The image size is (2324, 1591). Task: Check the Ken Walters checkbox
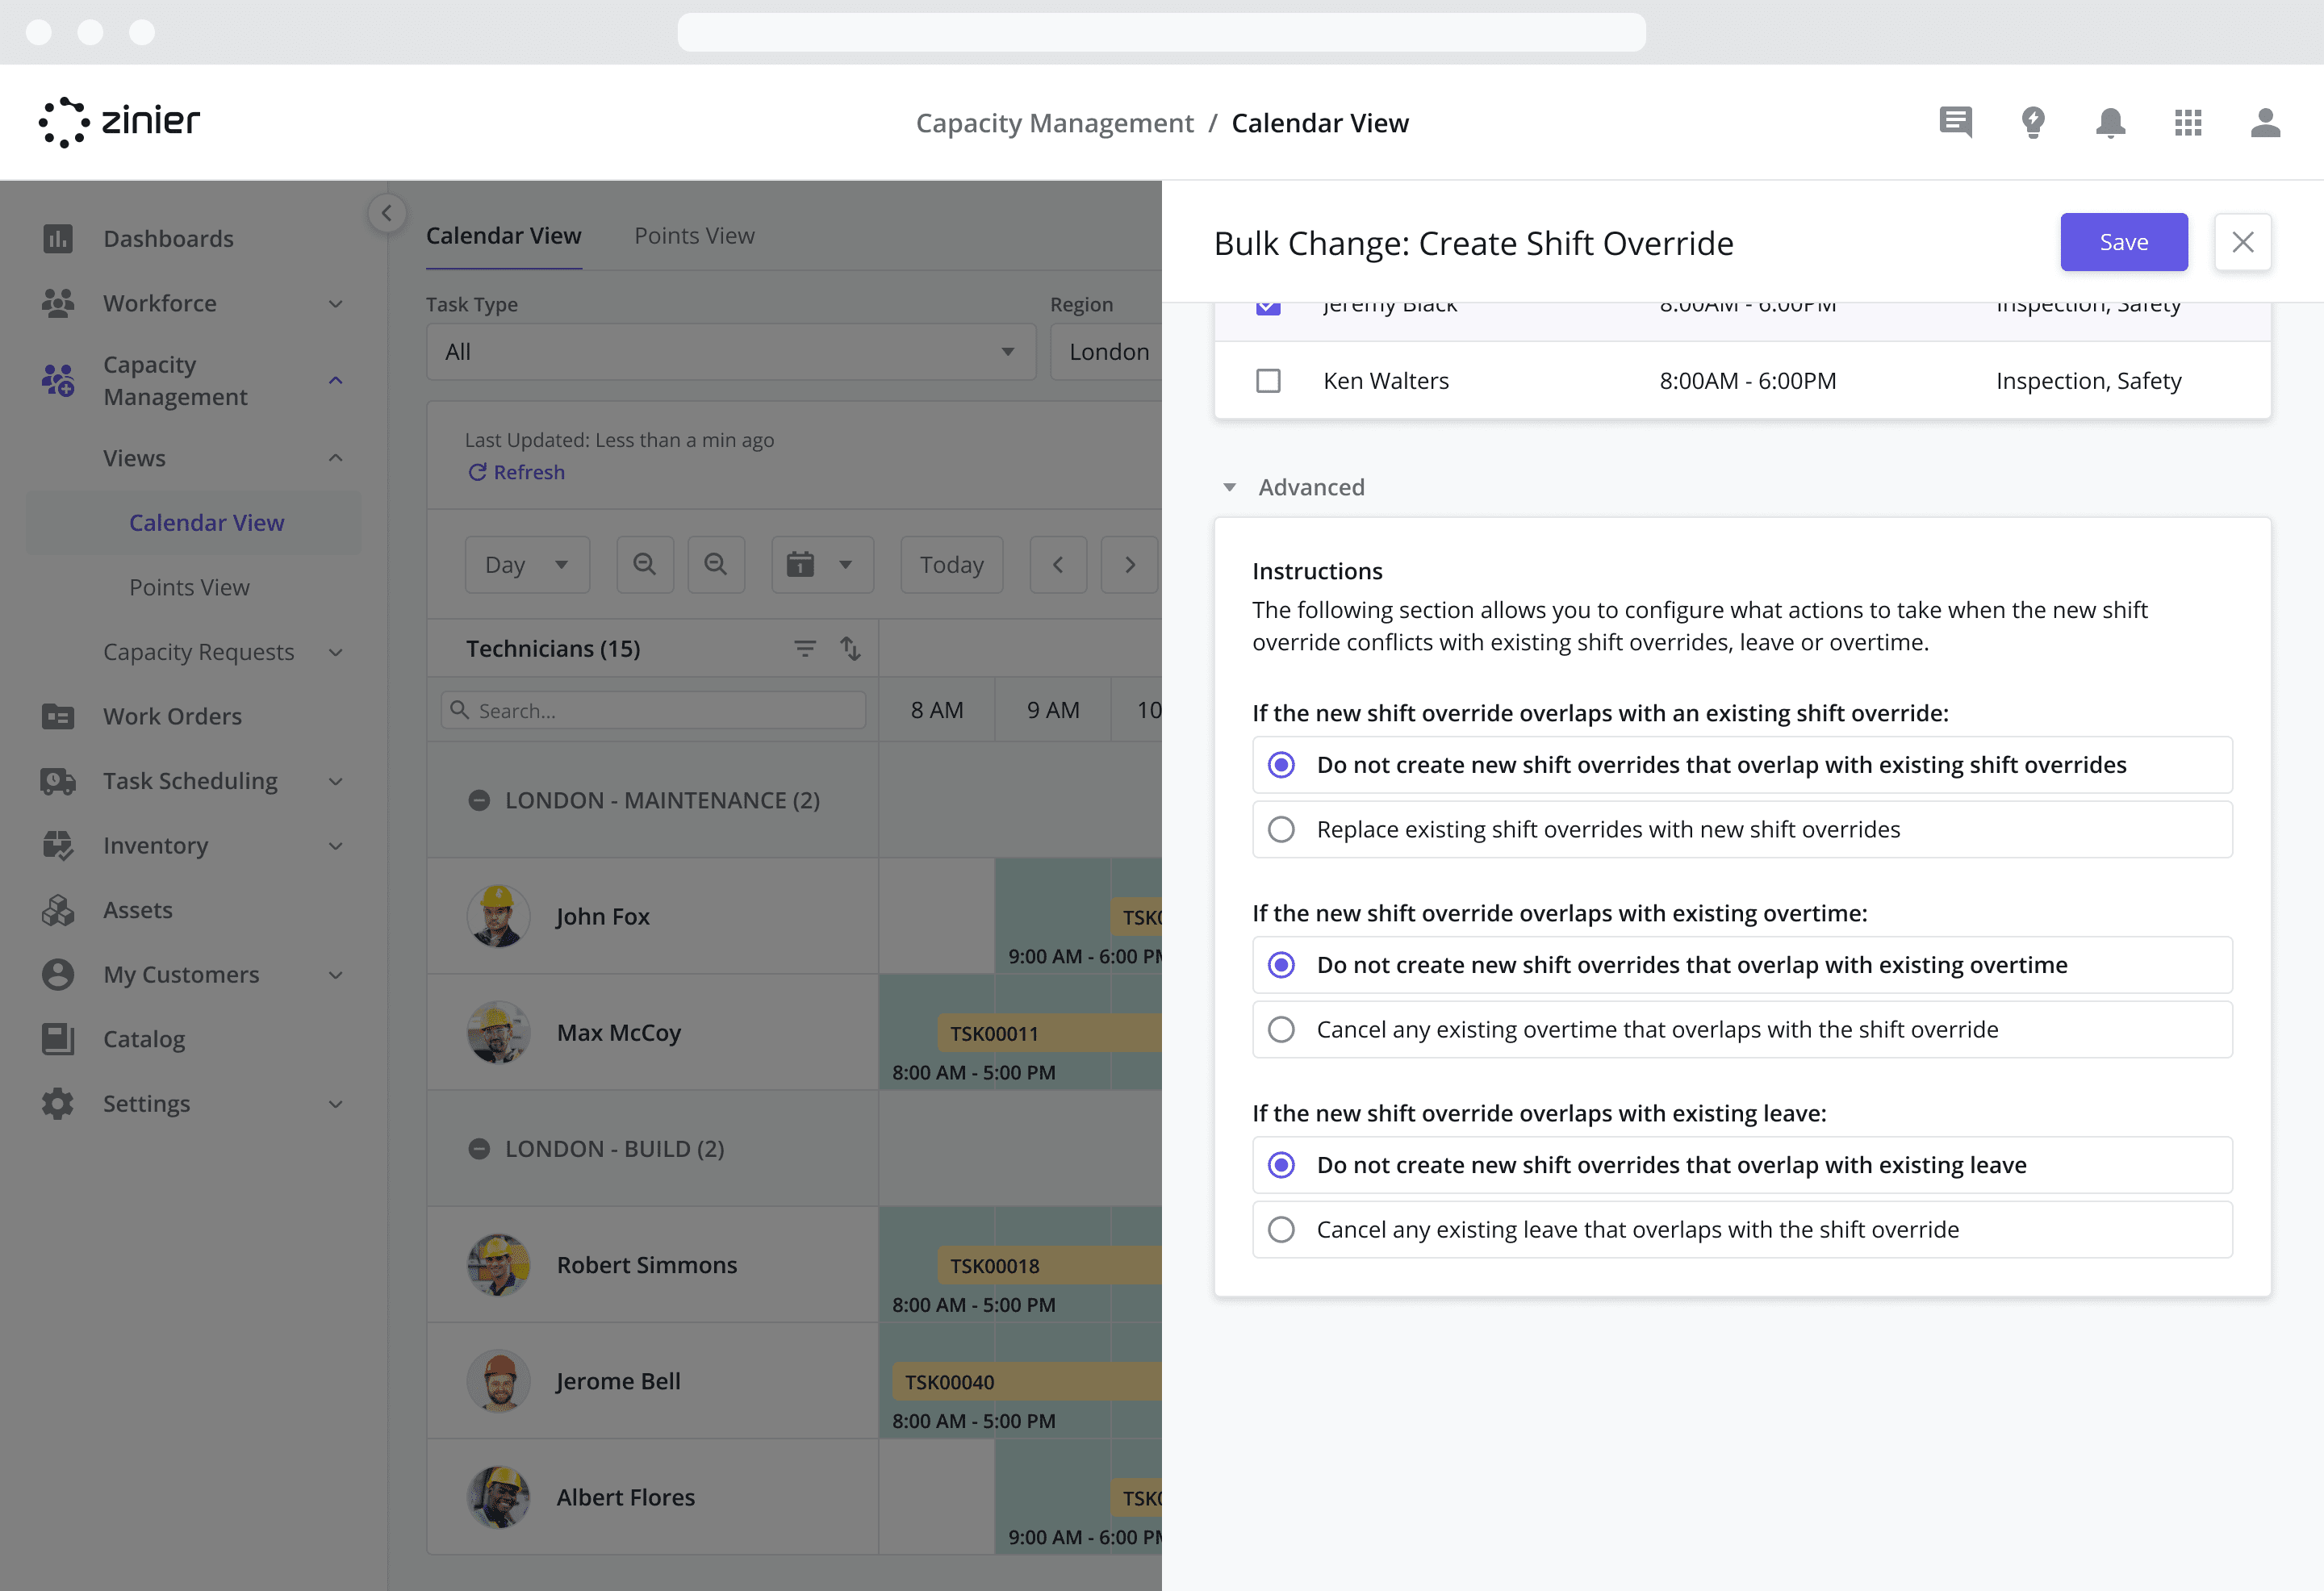[x=1268, y=381]
